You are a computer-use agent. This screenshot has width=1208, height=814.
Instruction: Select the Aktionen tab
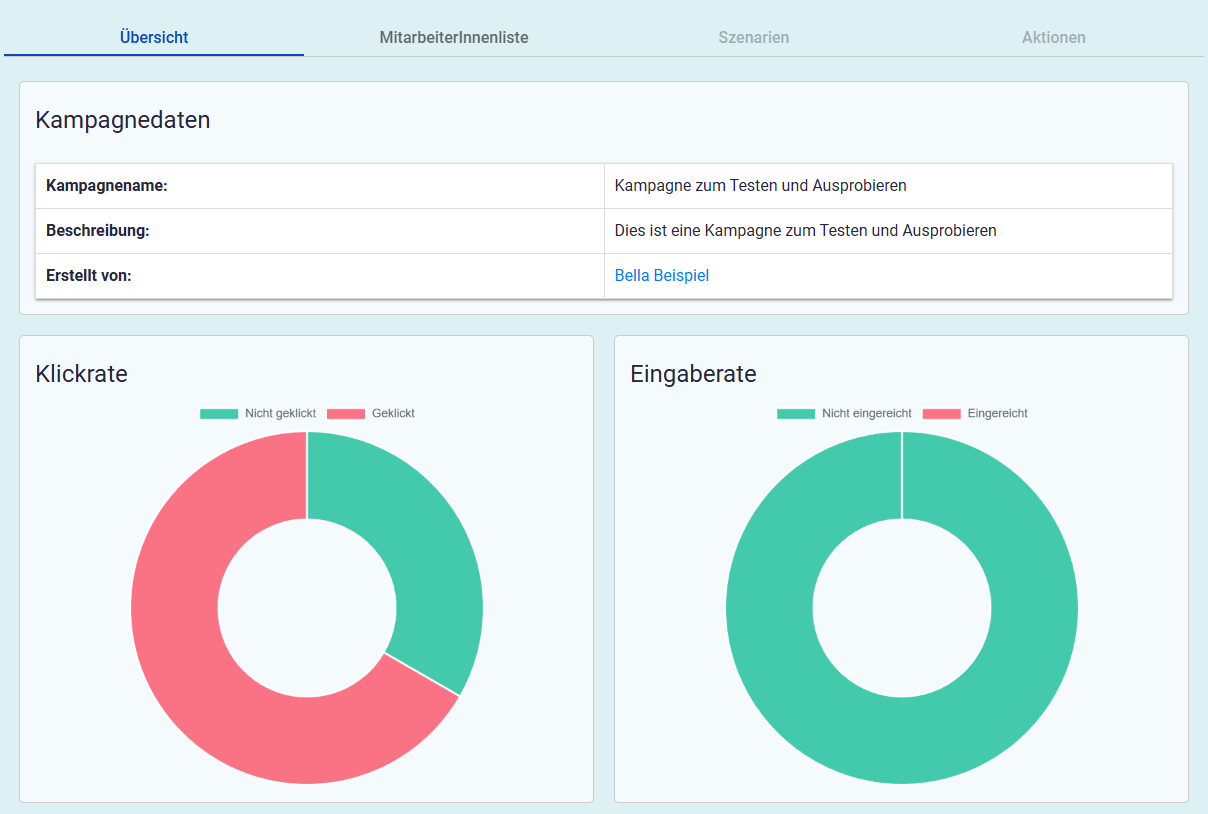[x=1053, y=38]
